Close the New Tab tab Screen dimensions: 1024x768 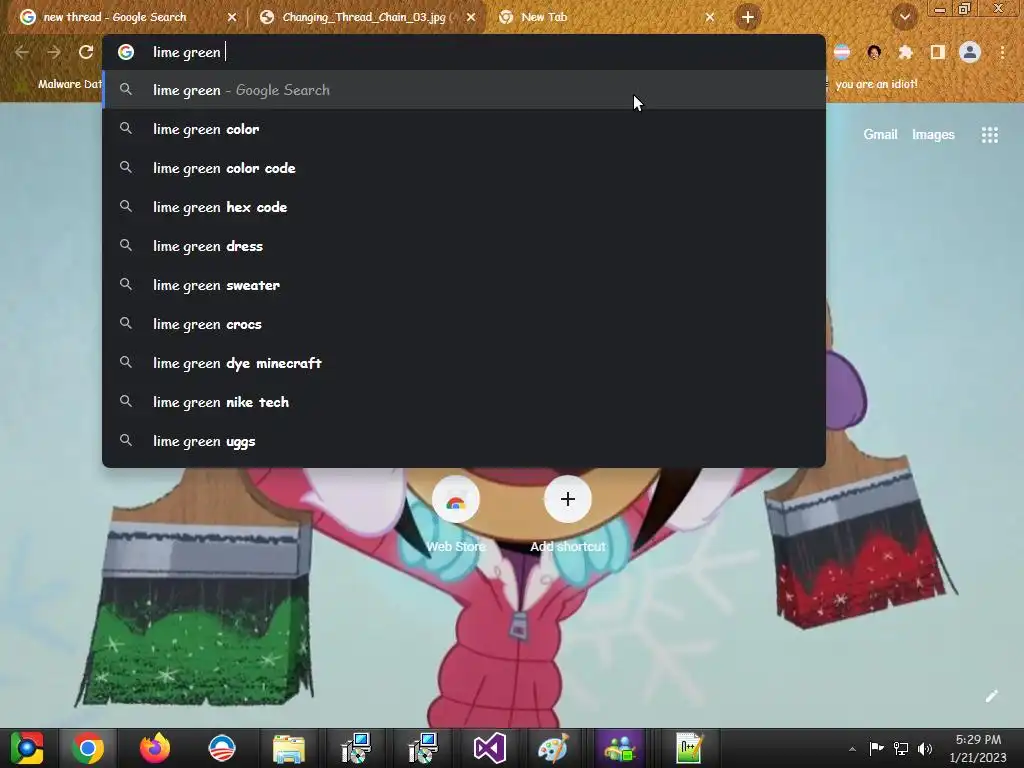(x=710, y=17)
